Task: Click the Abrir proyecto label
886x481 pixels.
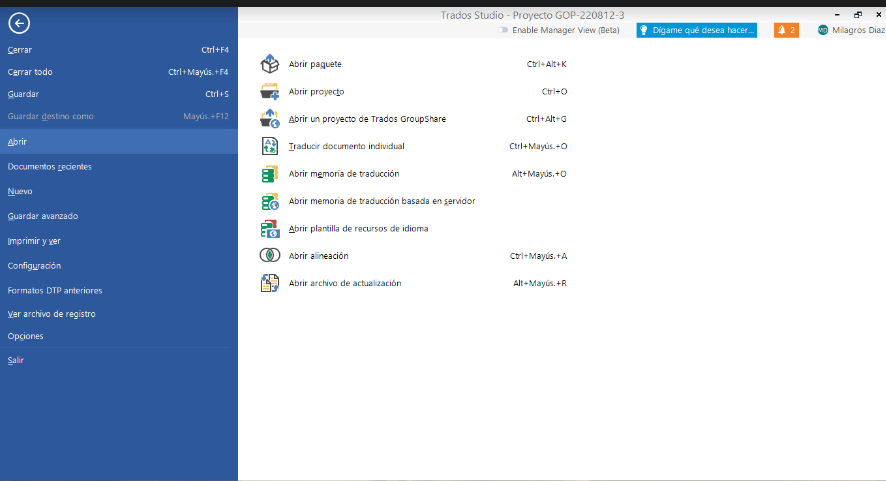Action: coord(316,91)
